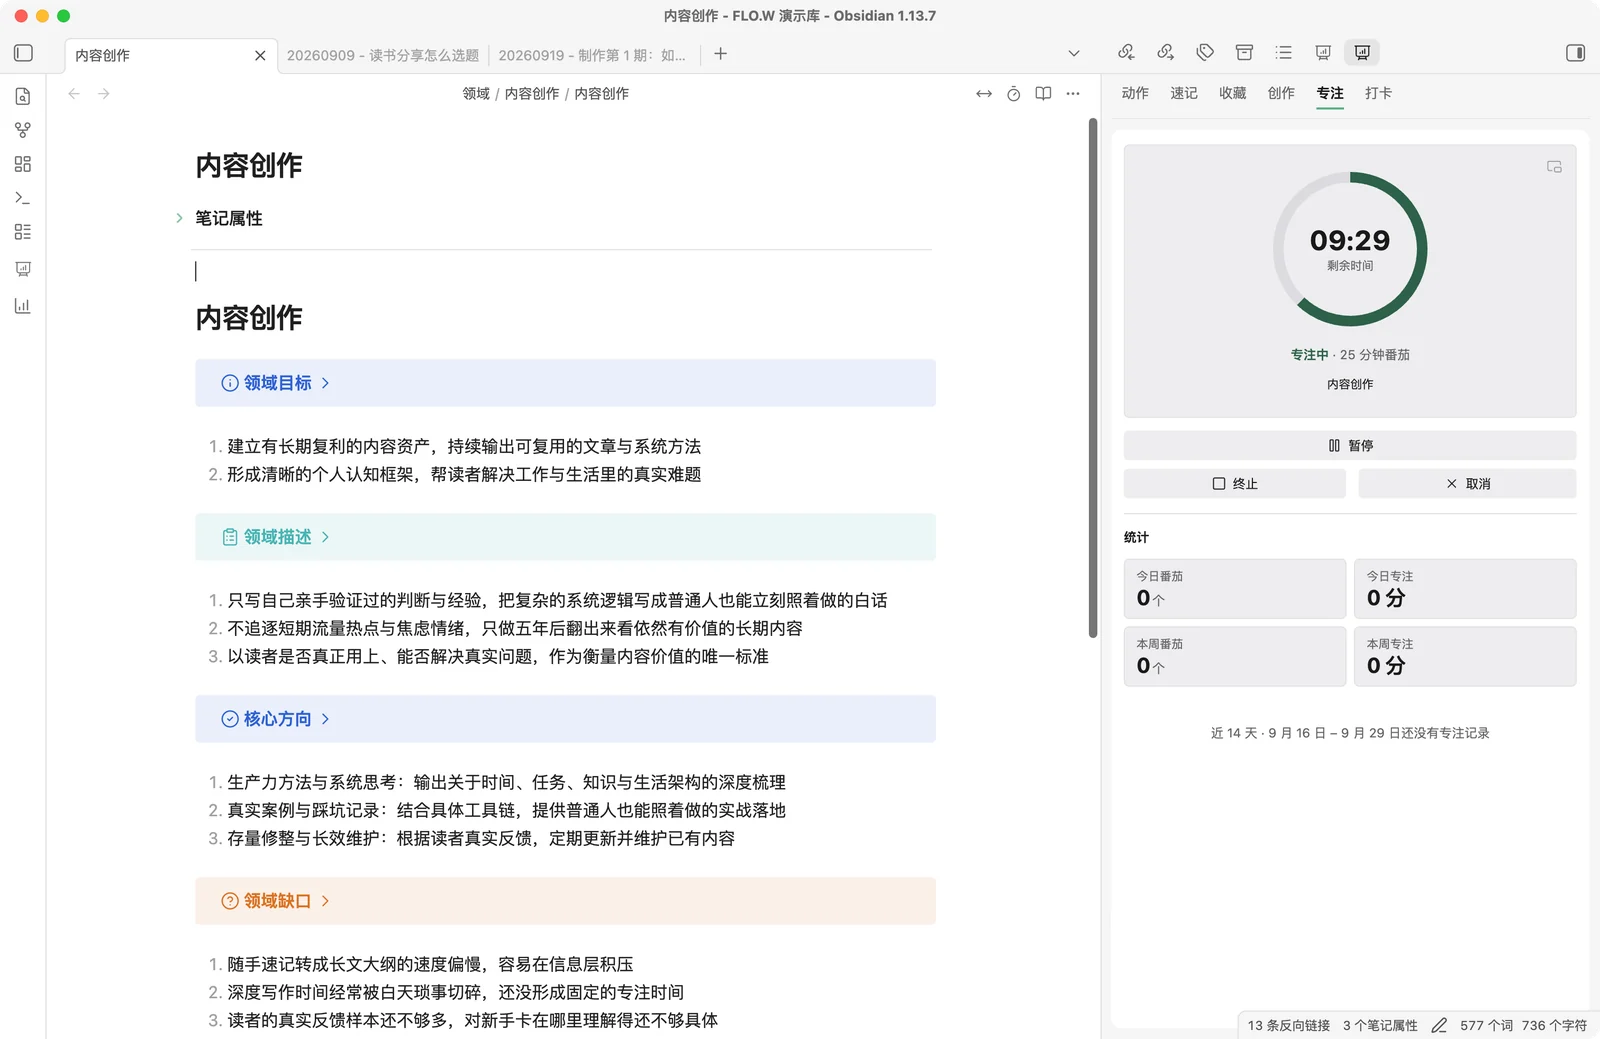Click the outline list icon in right toolbar
The height and width of the screenshot is (1039, 1600).
point(1284,52)
